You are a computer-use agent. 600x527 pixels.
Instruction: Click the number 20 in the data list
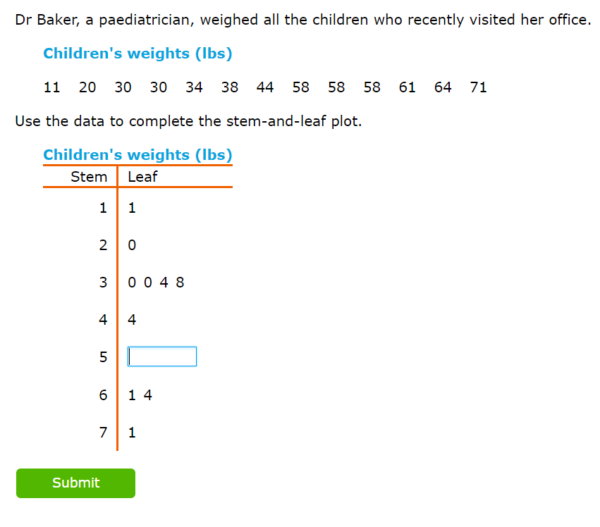pyautogui.click(x=88, y=87)
